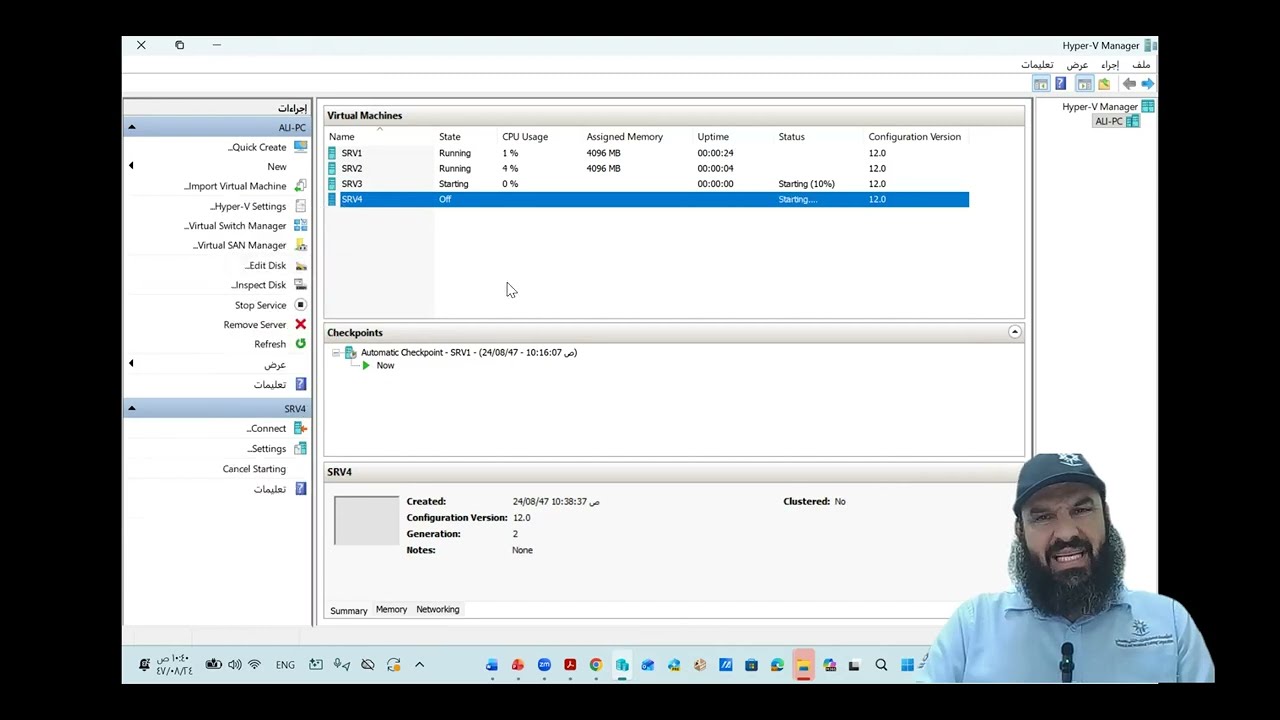This screenshot has width=1280, height=720.
Task: Select the ALI-PC server node in tree
Action: coord(1116,121)
